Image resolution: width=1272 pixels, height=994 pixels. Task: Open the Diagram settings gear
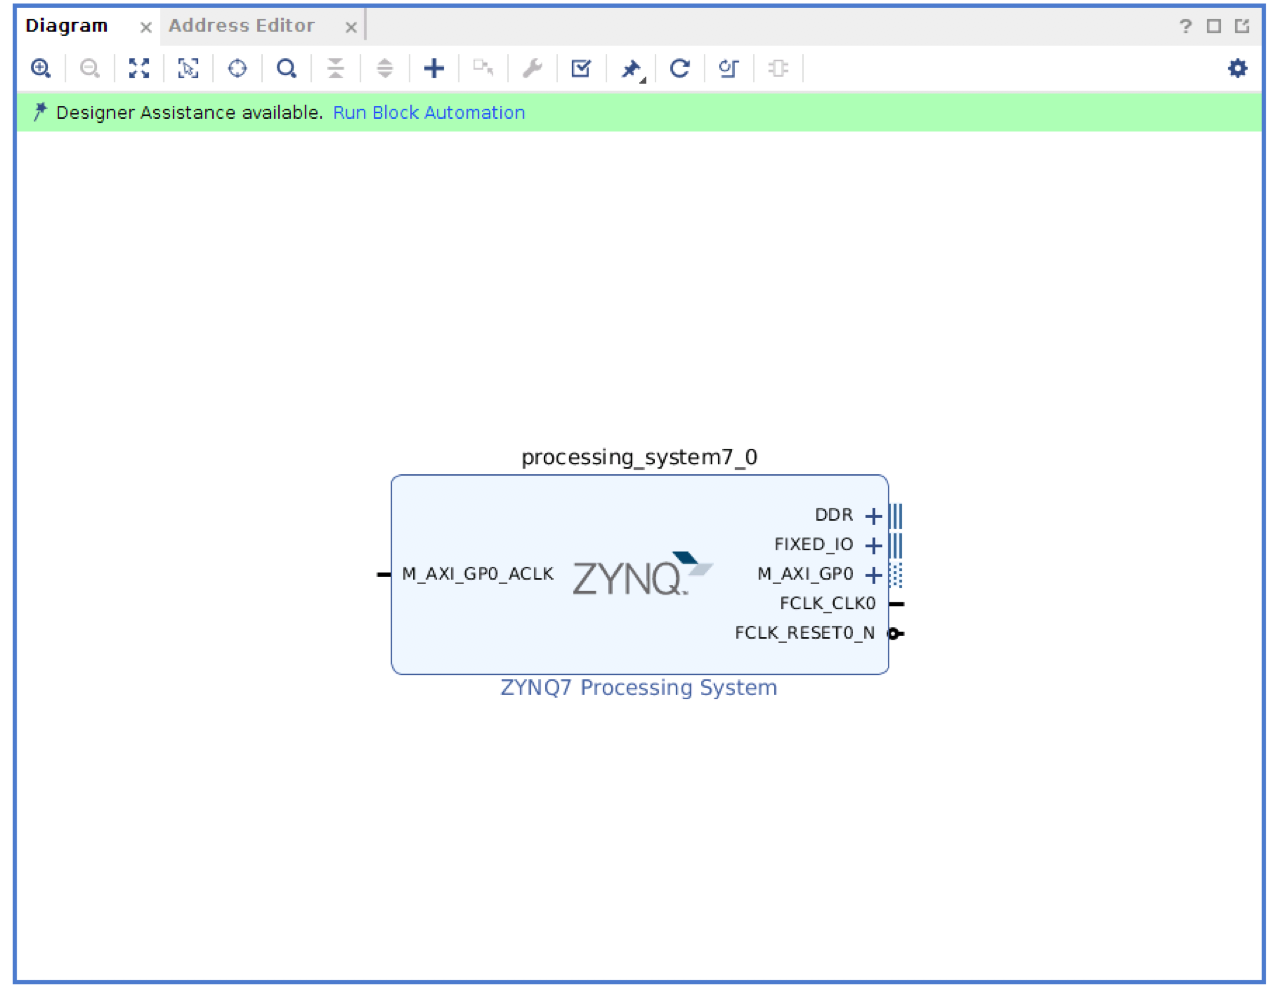1238,68
